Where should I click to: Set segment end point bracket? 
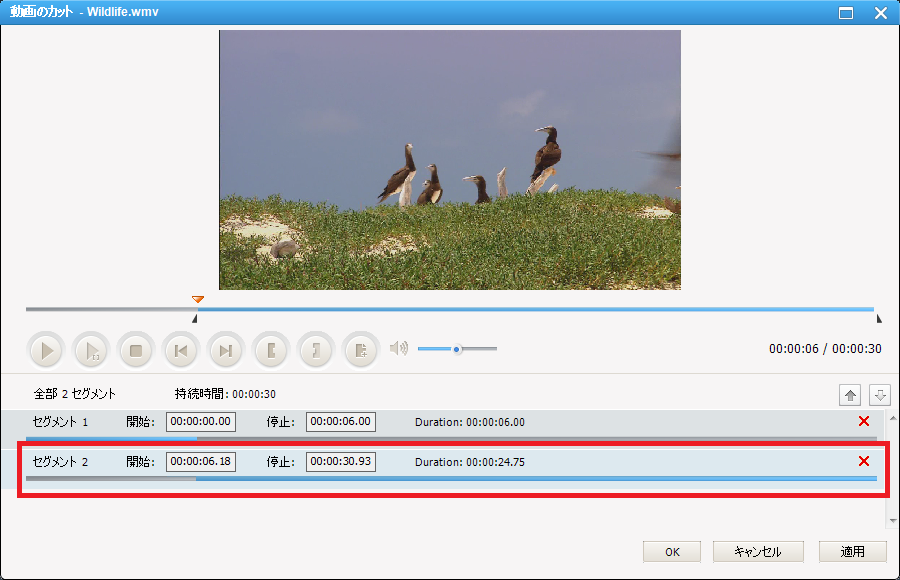pos(315,350)
